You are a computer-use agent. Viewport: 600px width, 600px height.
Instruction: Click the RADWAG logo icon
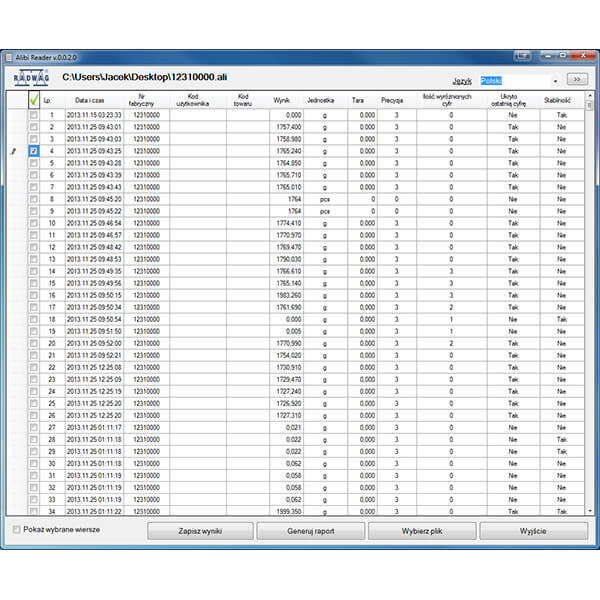coord(31,78)
